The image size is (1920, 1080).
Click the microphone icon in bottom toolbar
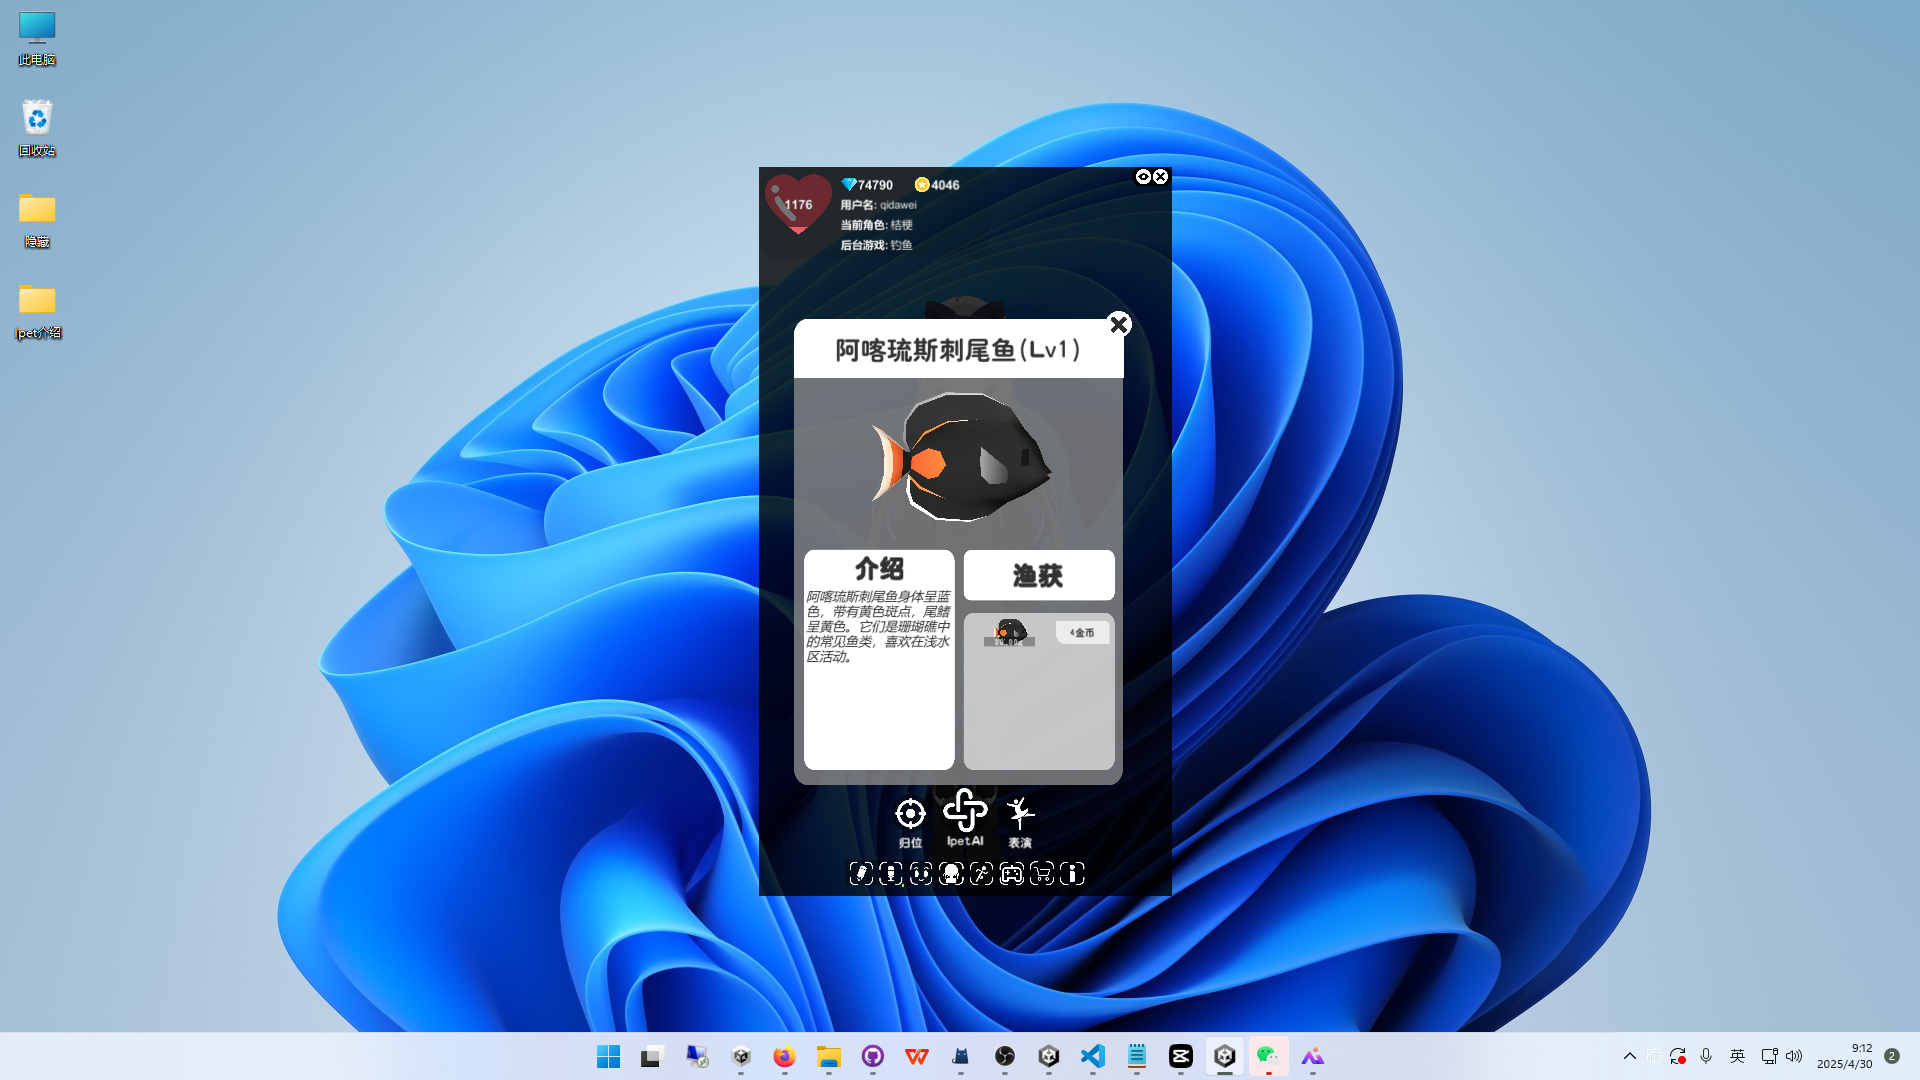coord(891,874)
